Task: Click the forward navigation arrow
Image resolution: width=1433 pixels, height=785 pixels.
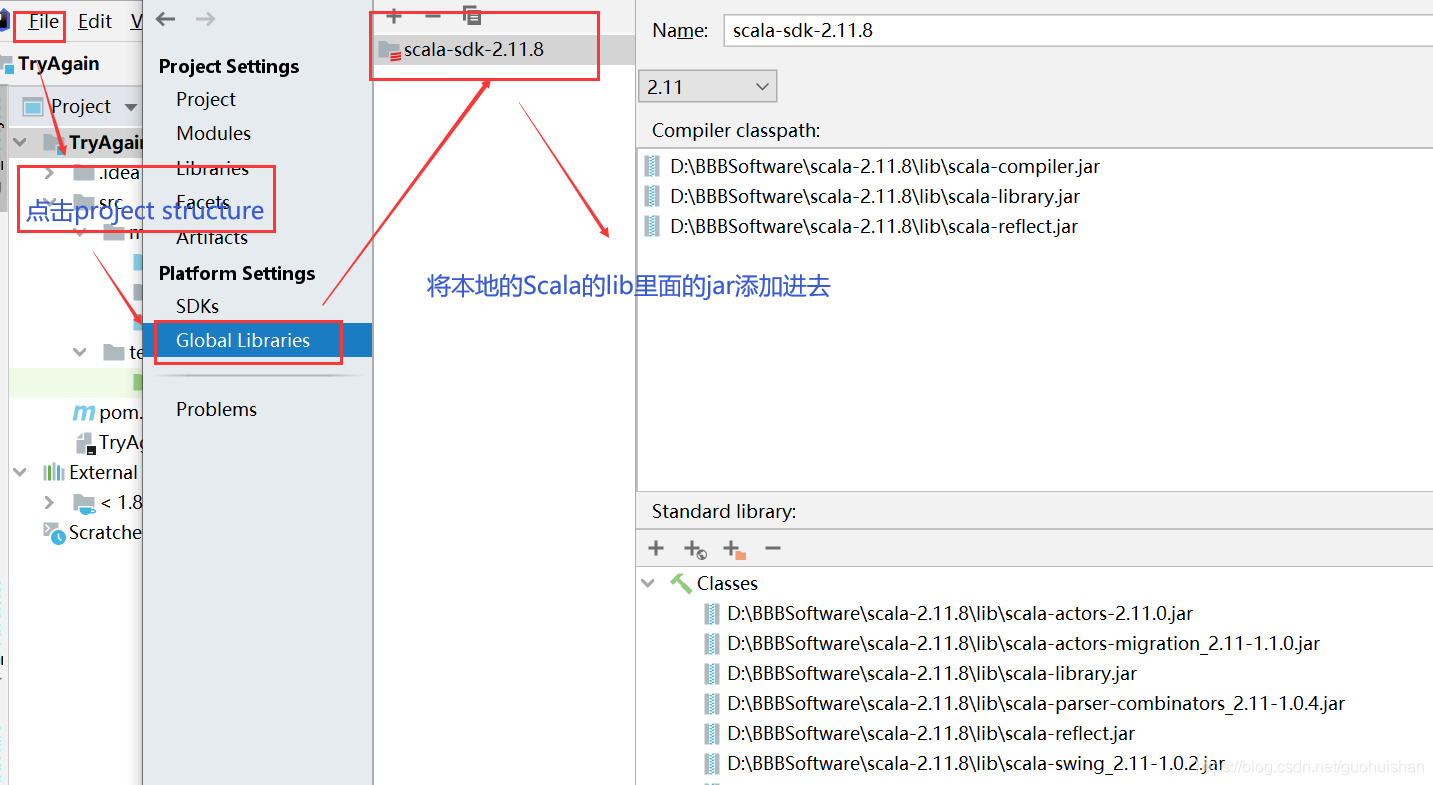Action: pos(205,19)
